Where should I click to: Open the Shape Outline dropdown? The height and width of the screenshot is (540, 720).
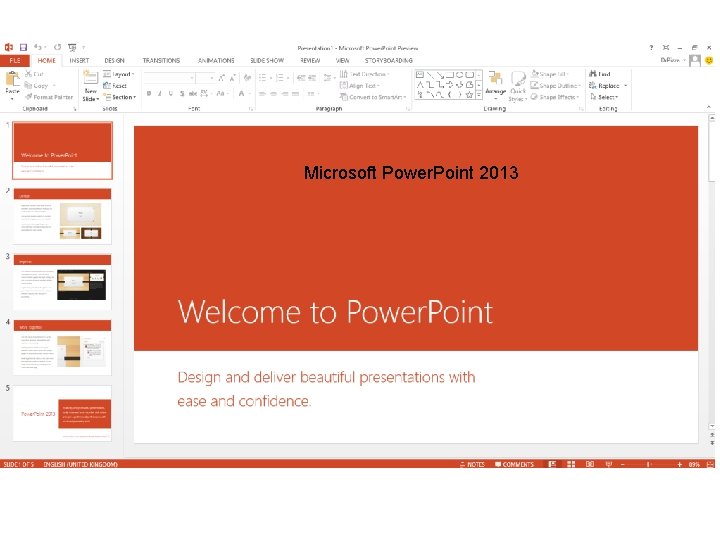(x=556, y=85)
